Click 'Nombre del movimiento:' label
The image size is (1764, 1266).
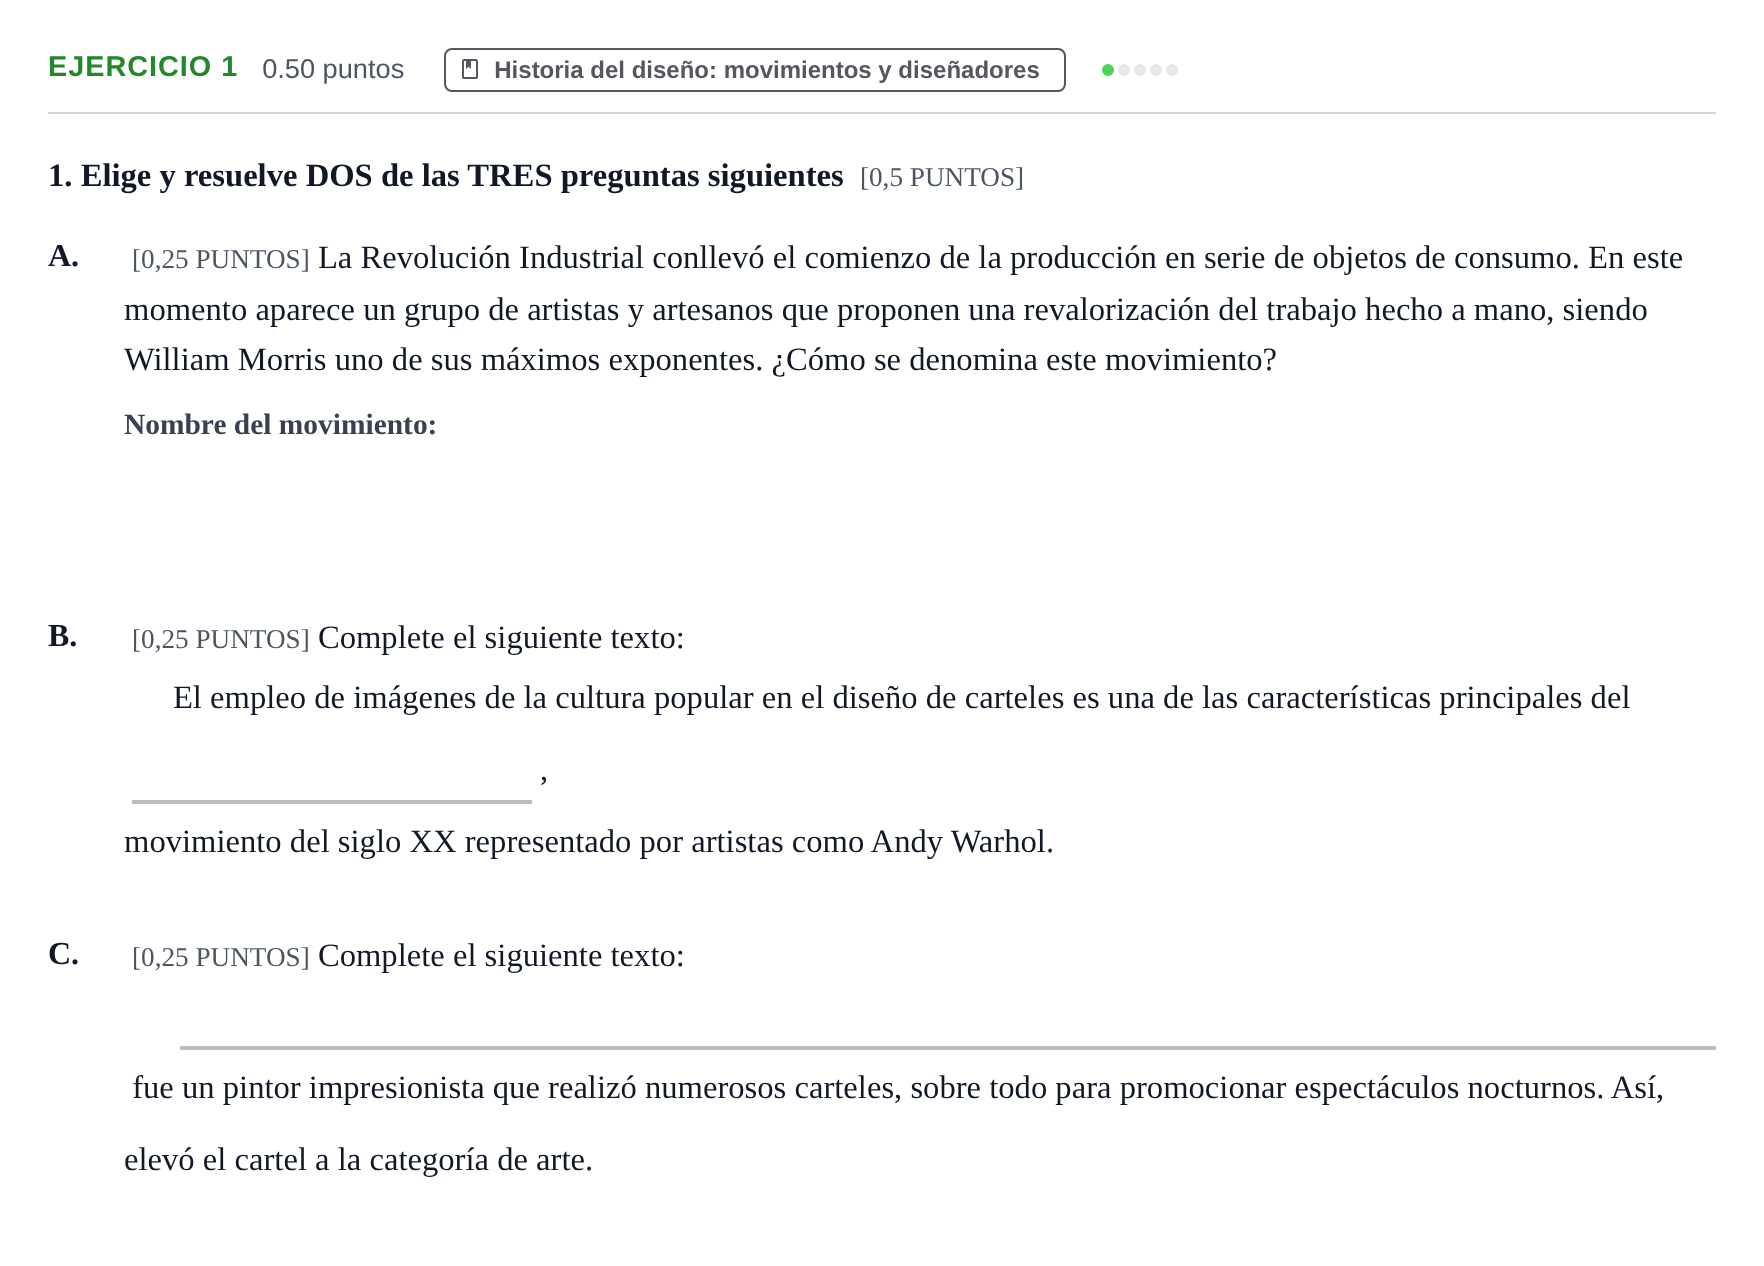click(280, 425)
